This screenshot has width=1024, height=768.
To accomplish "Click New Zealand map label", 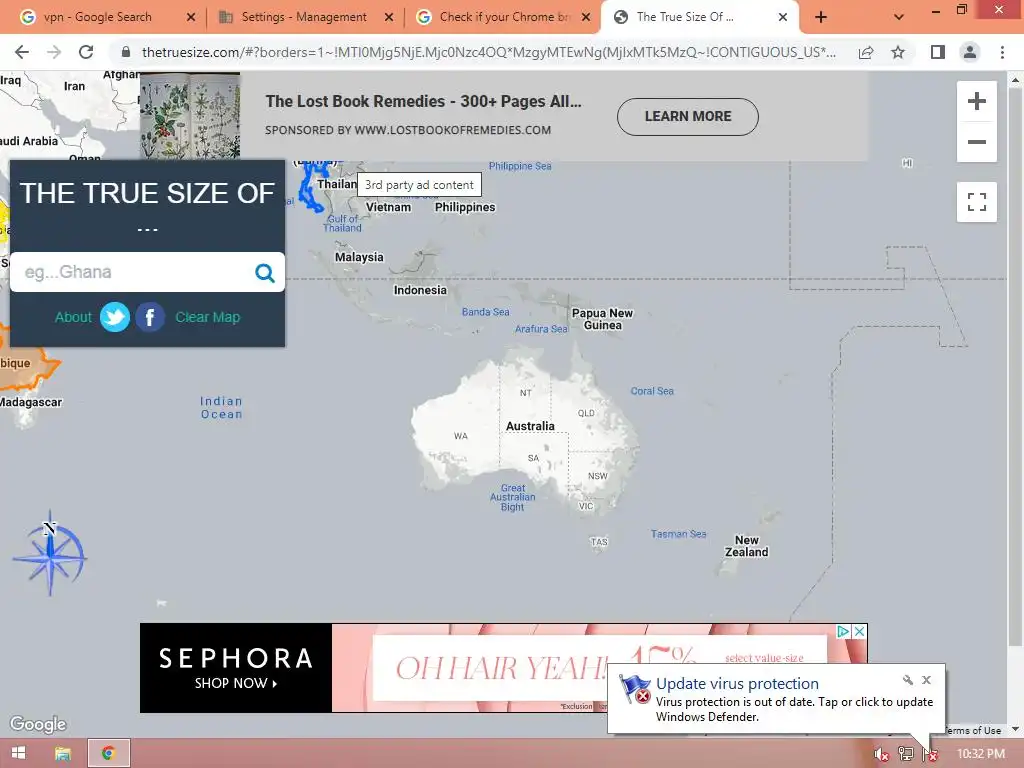I will (746, 546).
